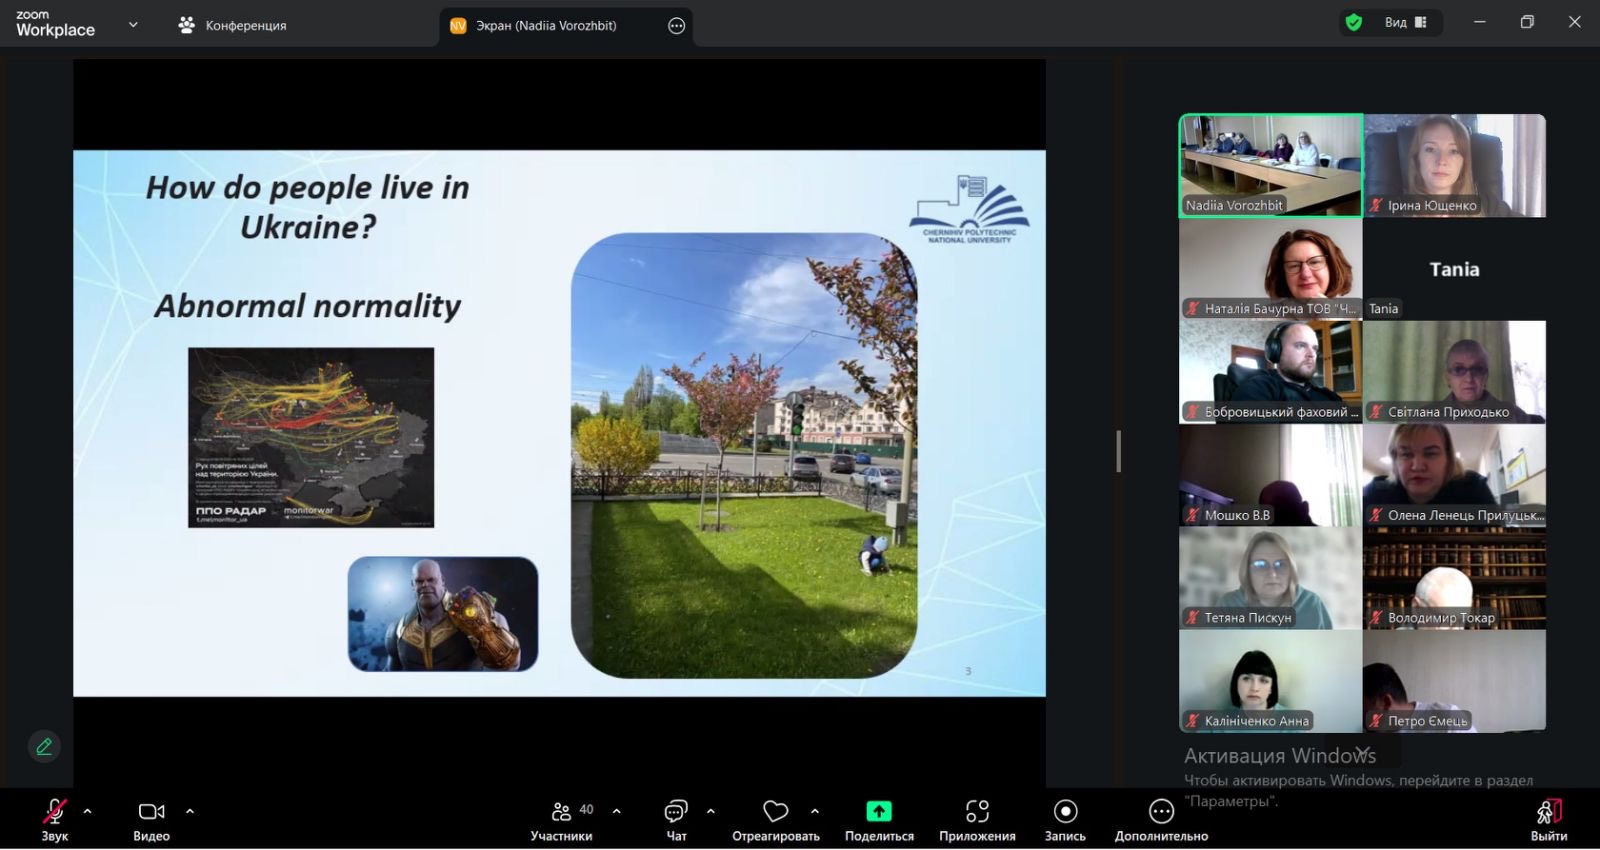Click the green encryption shield icon
Screen dimensions: 1600x850
coord(1354,22)
